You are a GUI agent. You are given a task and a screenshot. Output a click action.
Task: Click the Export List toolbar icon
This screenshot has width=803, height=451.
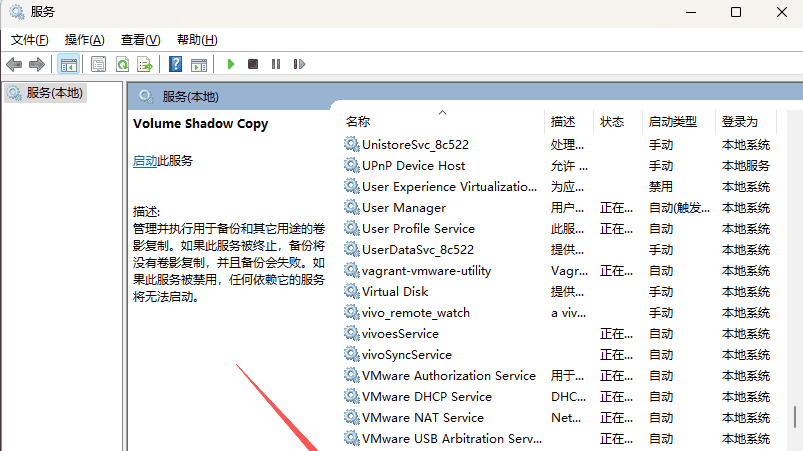(145, 65)
